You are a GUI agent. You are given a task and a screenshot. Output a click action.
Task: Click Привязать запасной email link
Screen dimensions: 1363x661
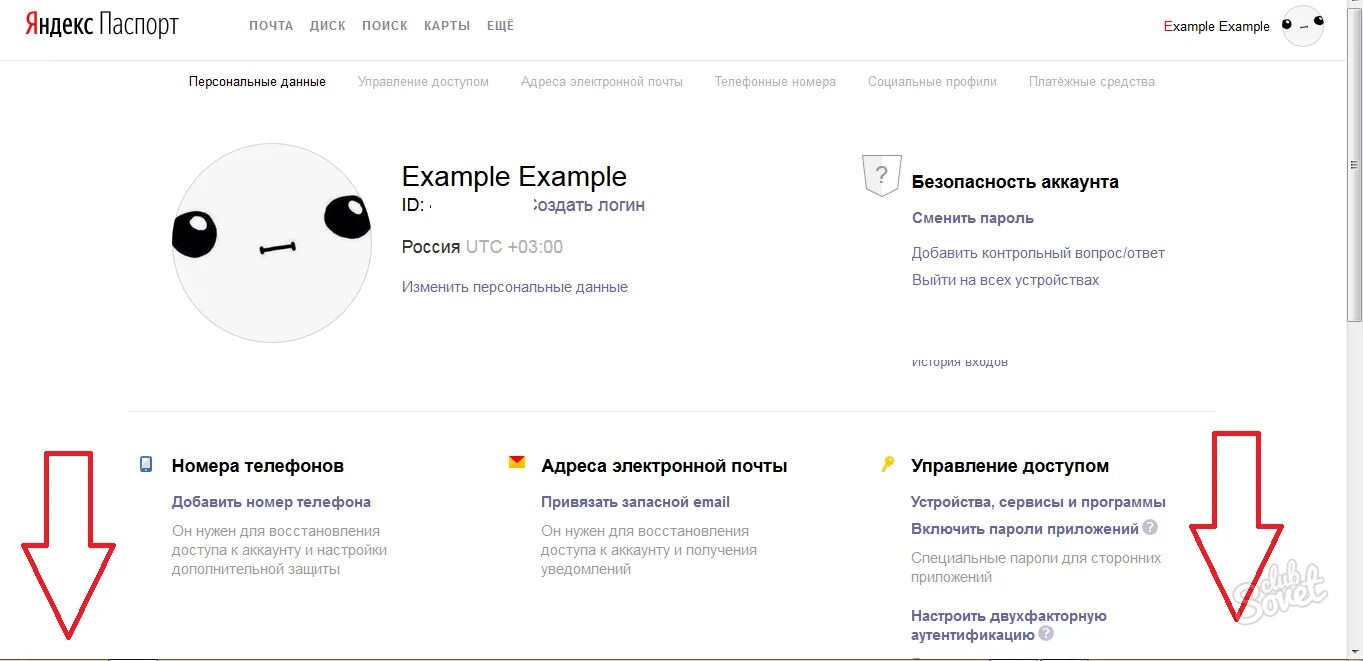[636, 502]
